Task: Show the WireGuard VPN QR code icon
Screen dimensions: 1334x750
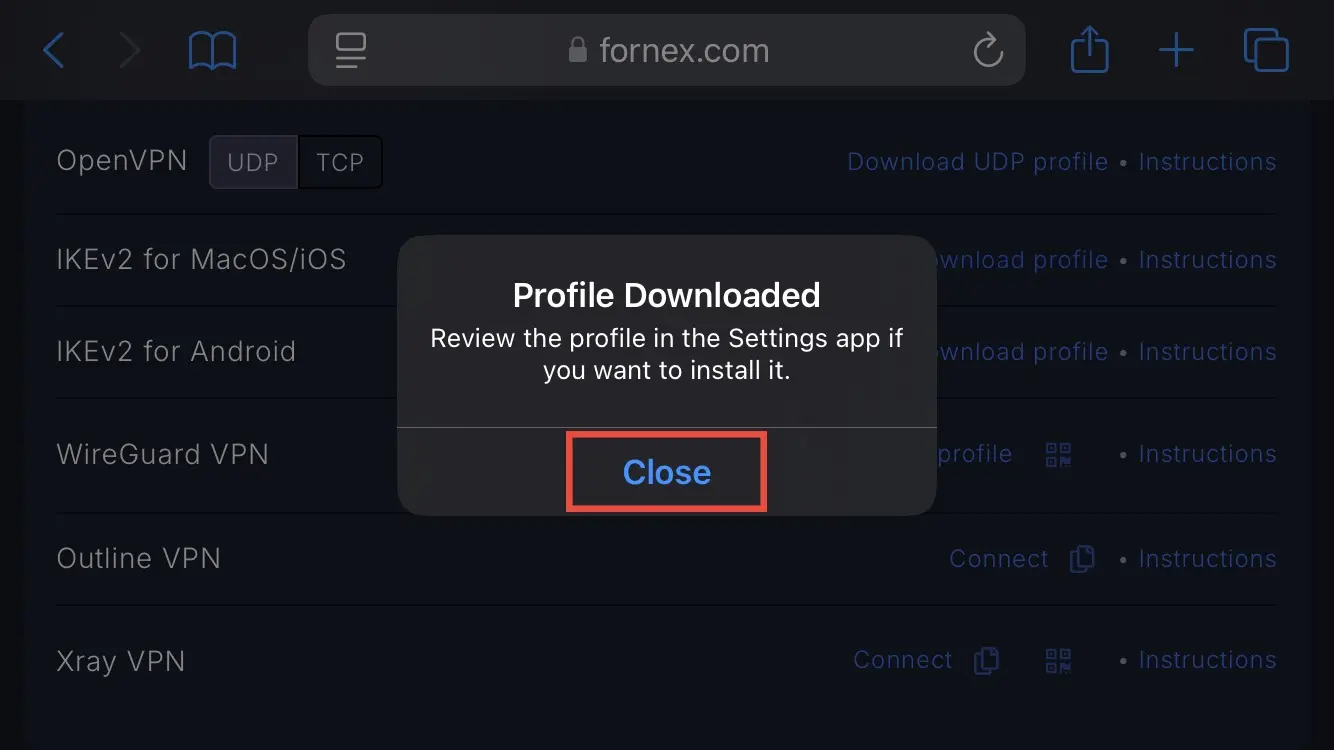Action: point(1058,455)
